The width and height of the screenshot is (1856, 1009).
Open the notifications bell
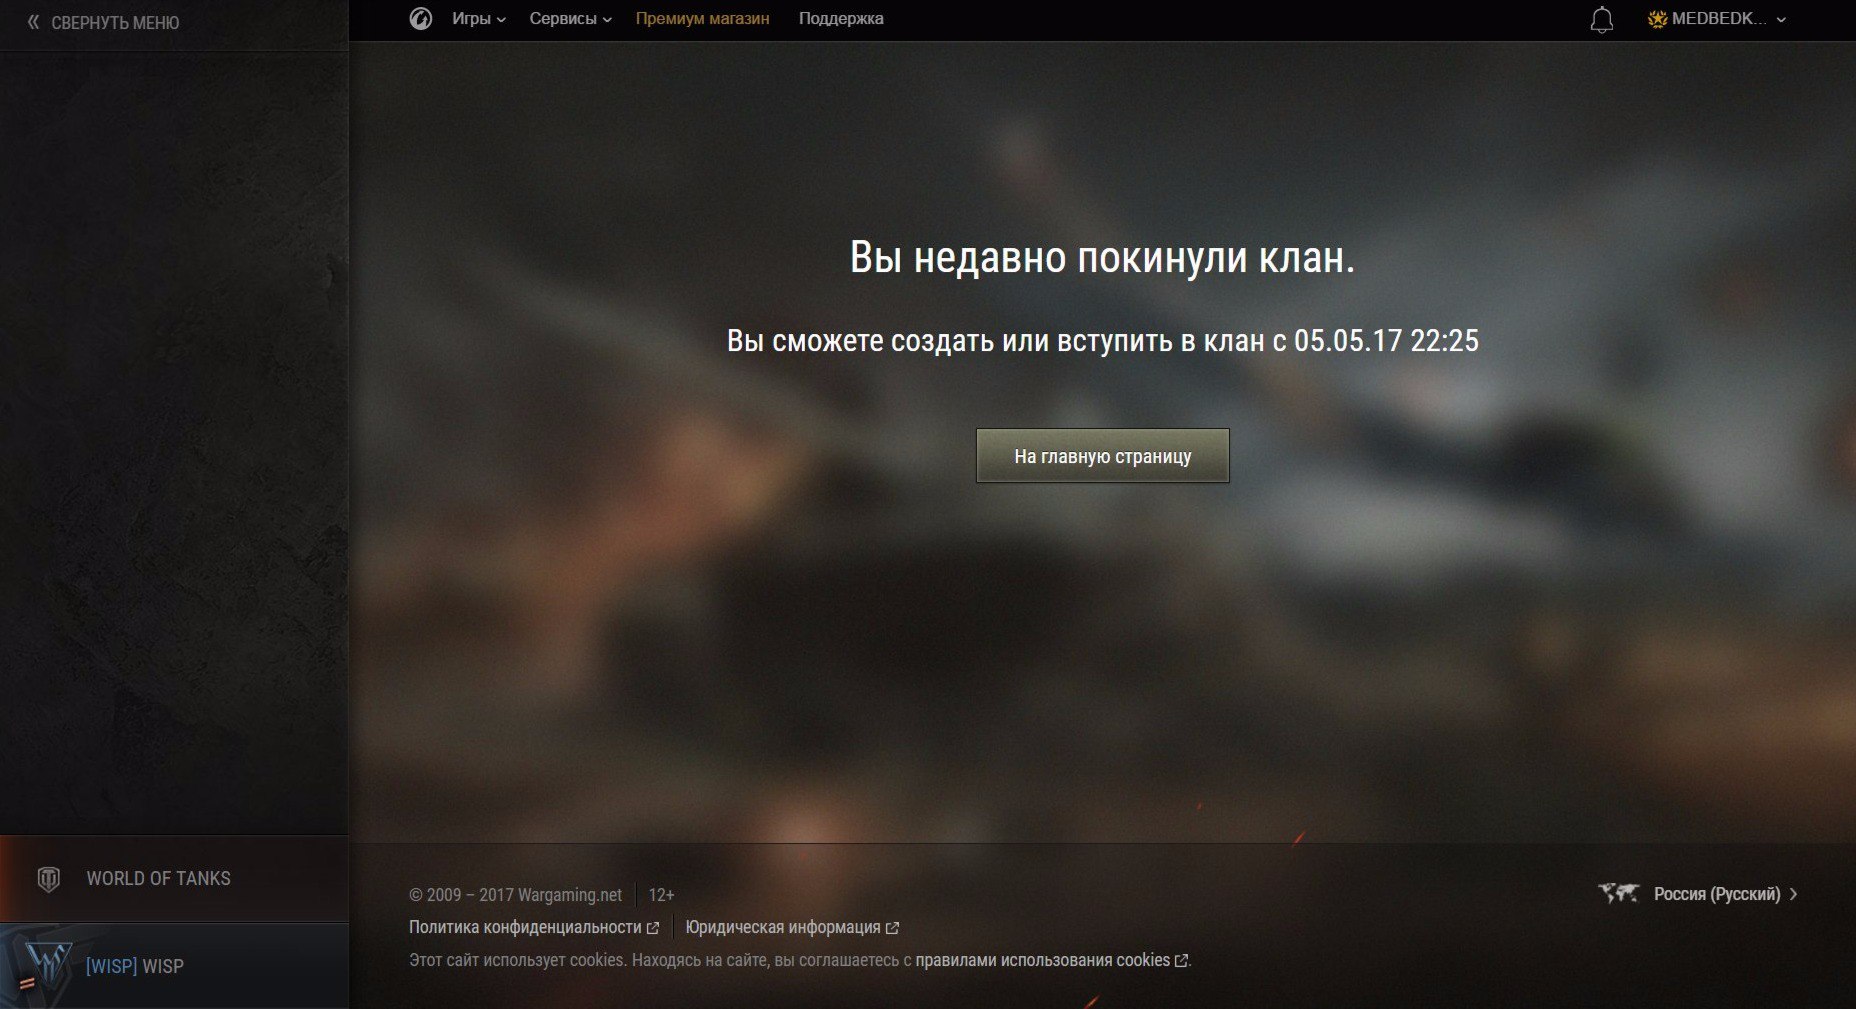(x=1601, y=20)
